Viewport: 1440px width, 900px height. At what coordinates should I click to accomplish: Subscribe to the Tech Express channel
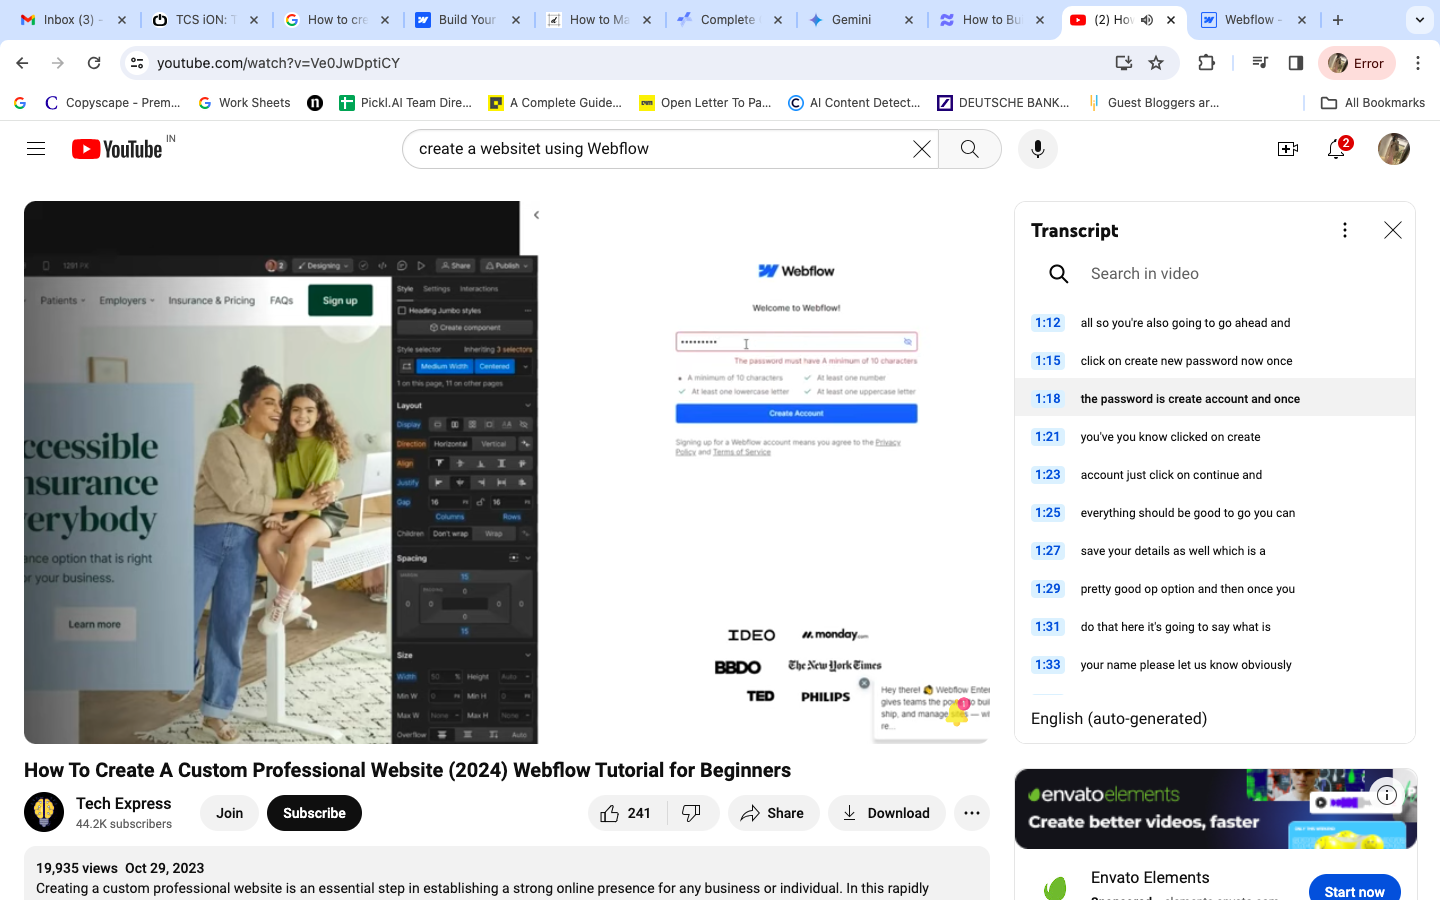pyautogui.click(x=314, y=813)
